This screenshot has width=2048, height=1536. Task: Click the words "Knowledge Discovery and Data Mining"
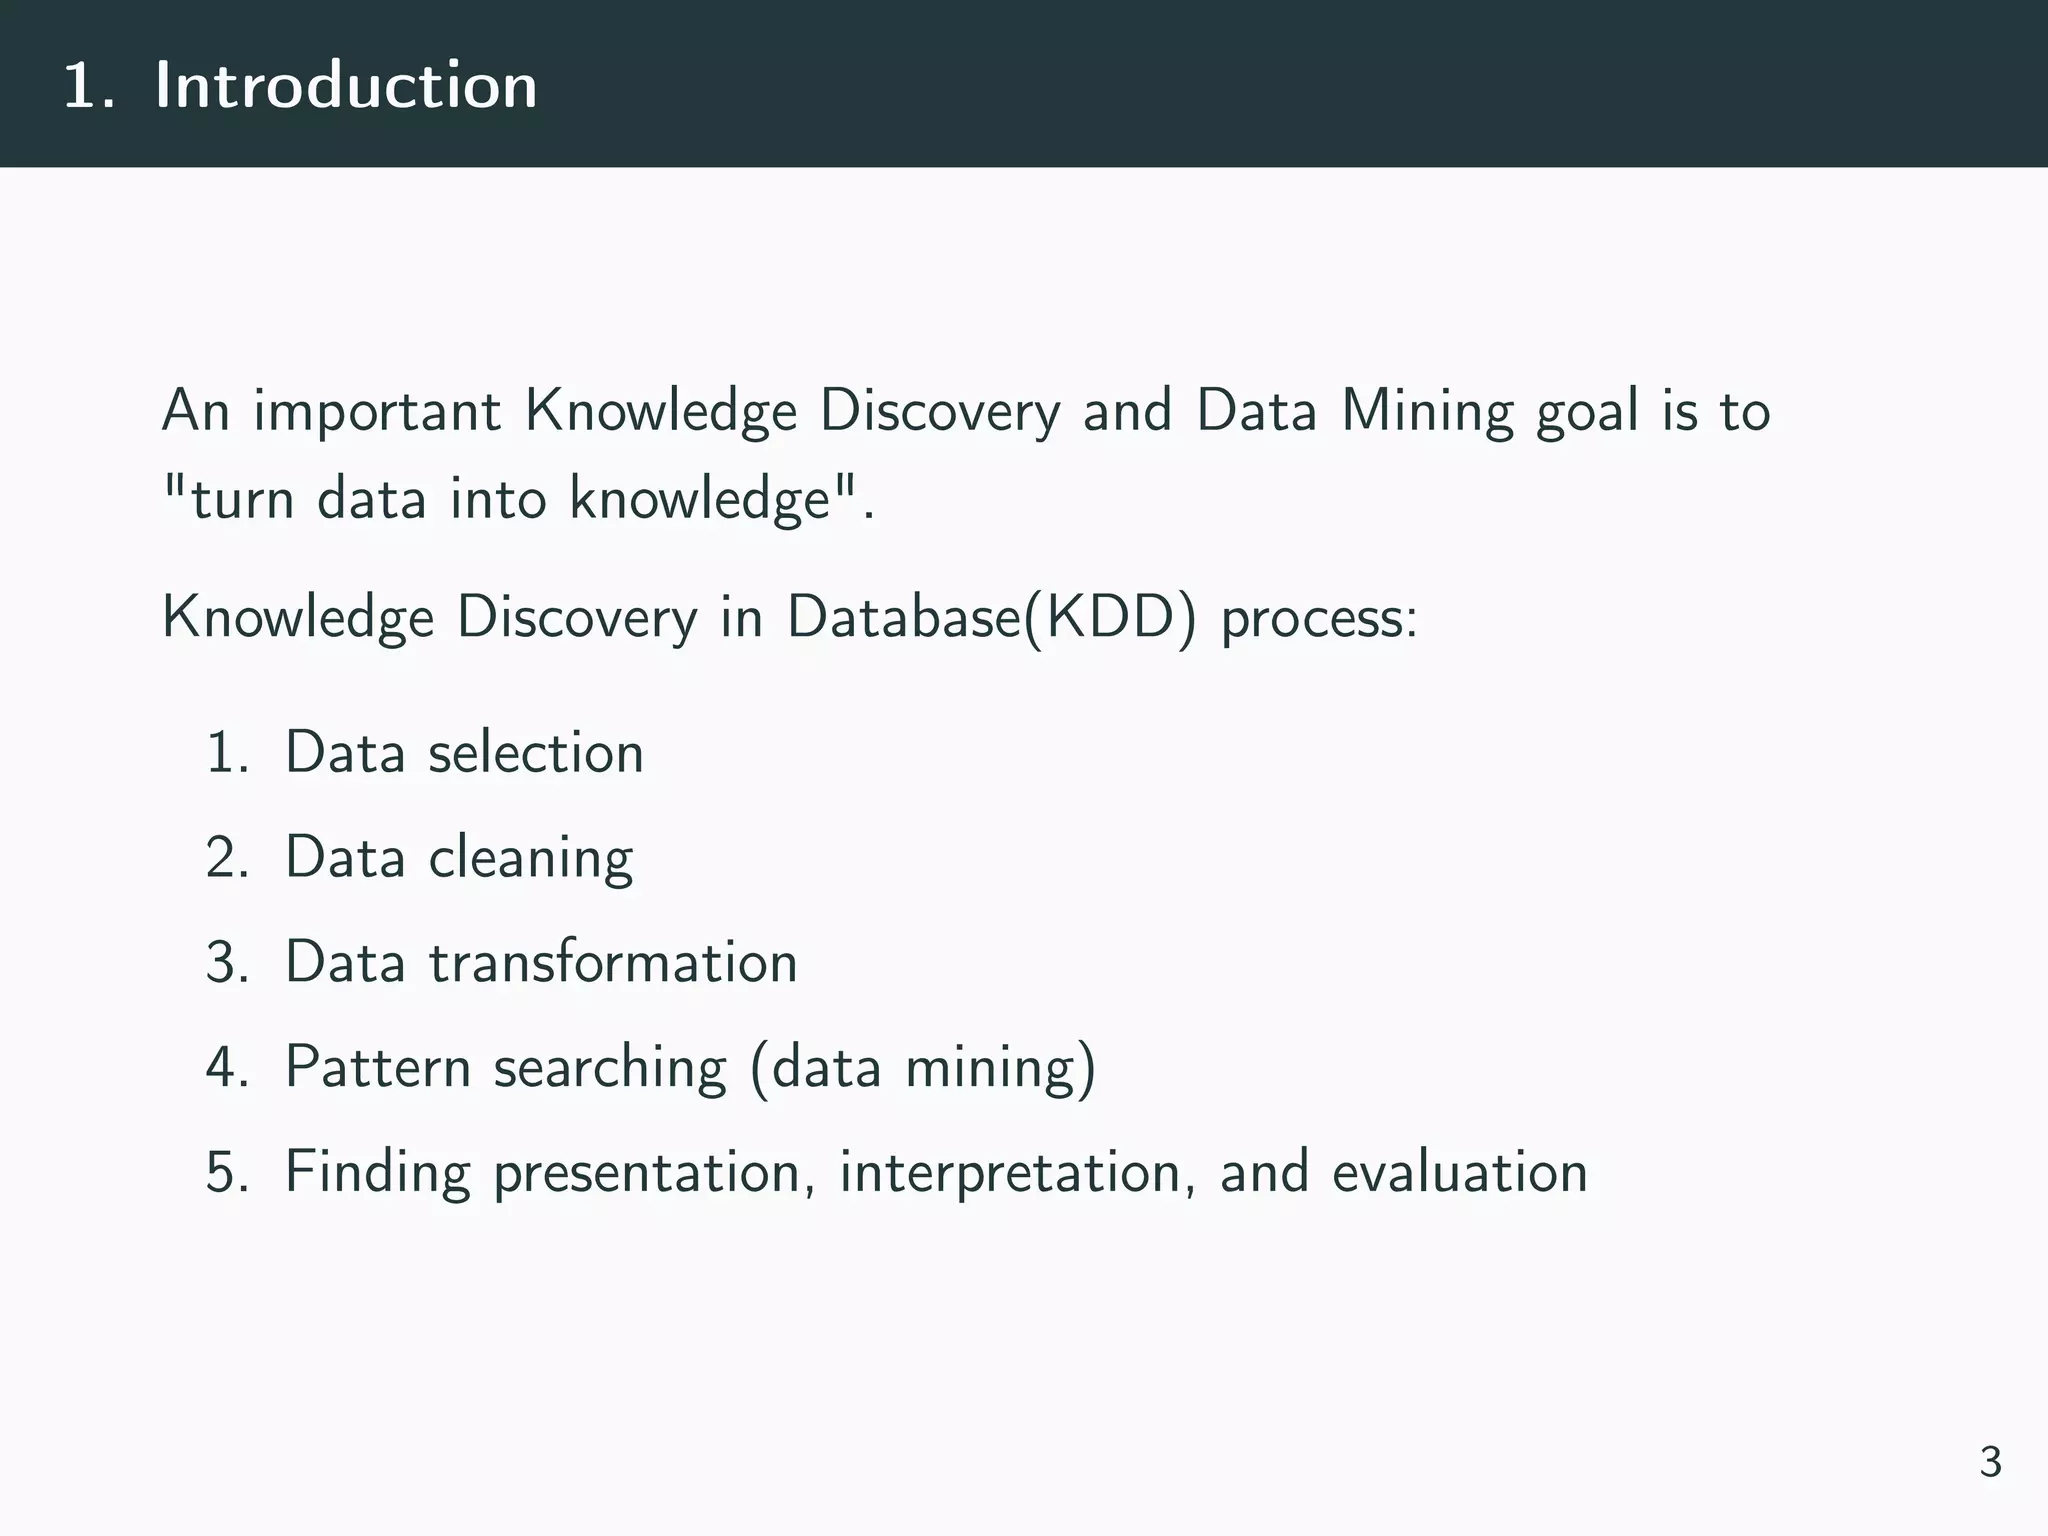coord(1018,411)
